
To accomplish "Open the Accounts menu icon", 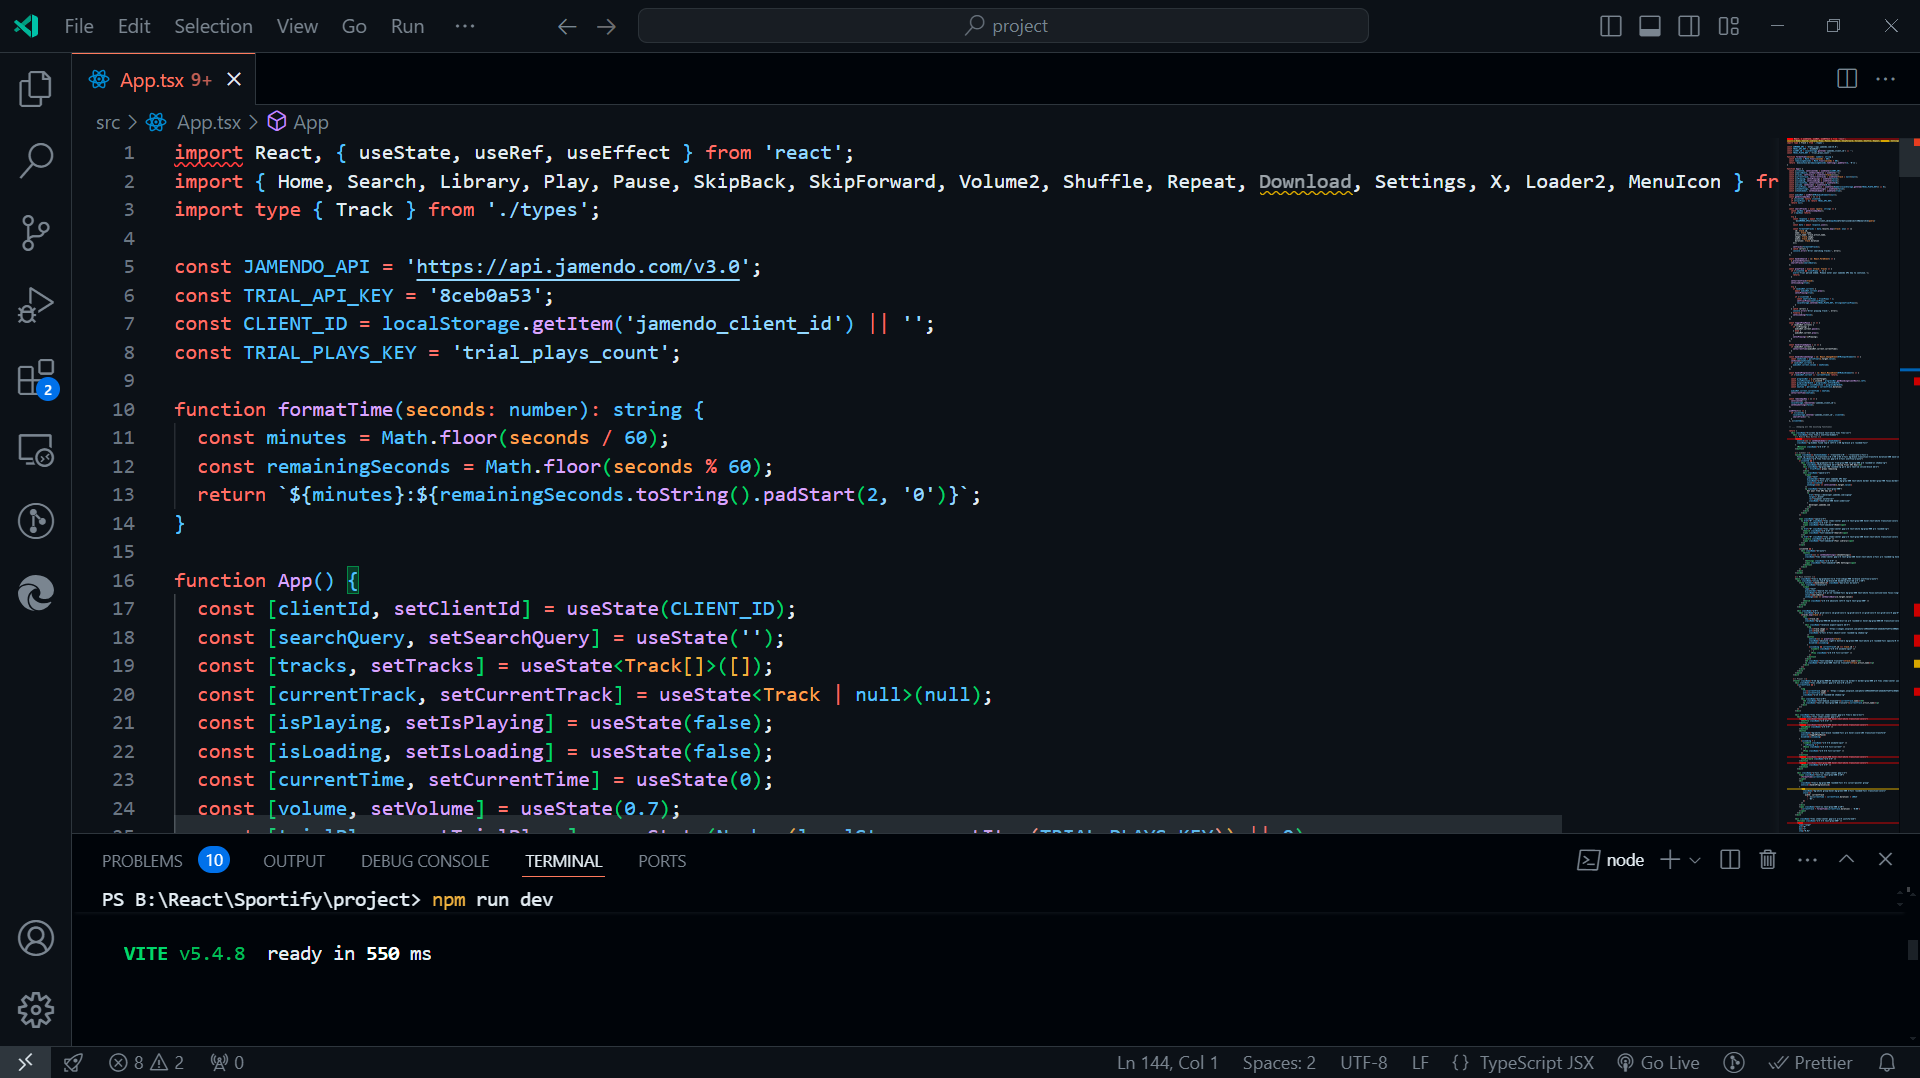I will coord(36,938).
